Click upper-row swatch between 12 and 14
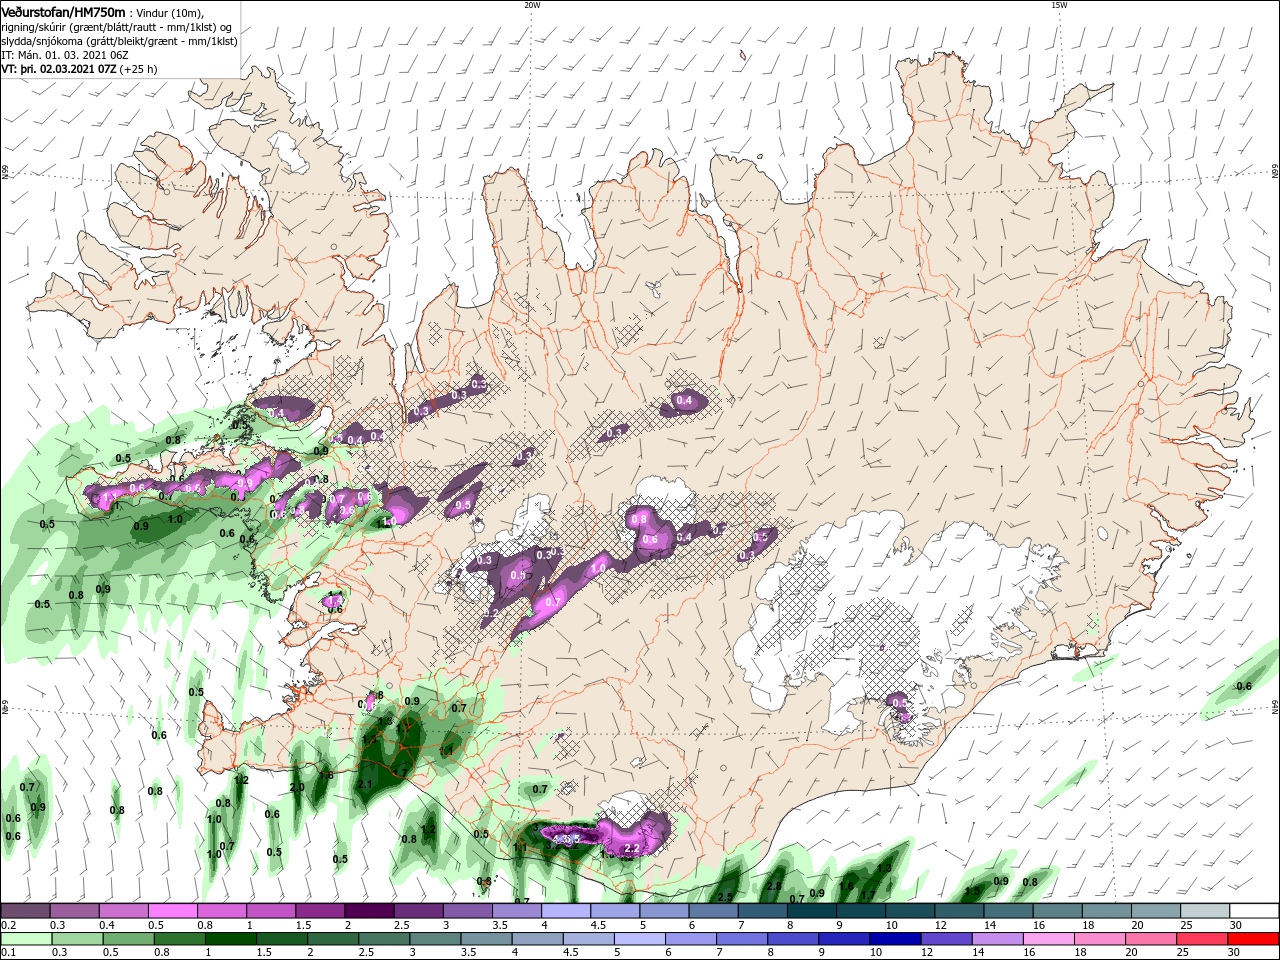This screenshot has width=1280, height=960. point(960,911)
